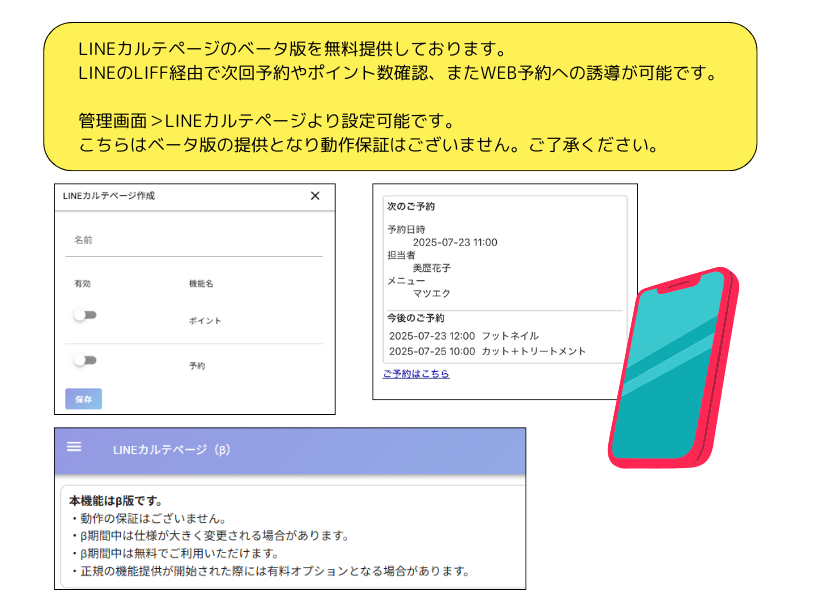
Task: Click the 機能名 column header
Action: [x=201, y=284]
